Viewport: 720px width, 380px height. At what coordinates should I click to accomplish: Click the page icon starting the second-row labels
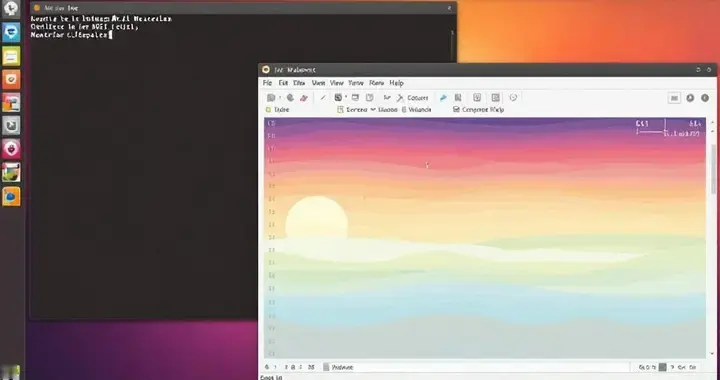(340, 110)
